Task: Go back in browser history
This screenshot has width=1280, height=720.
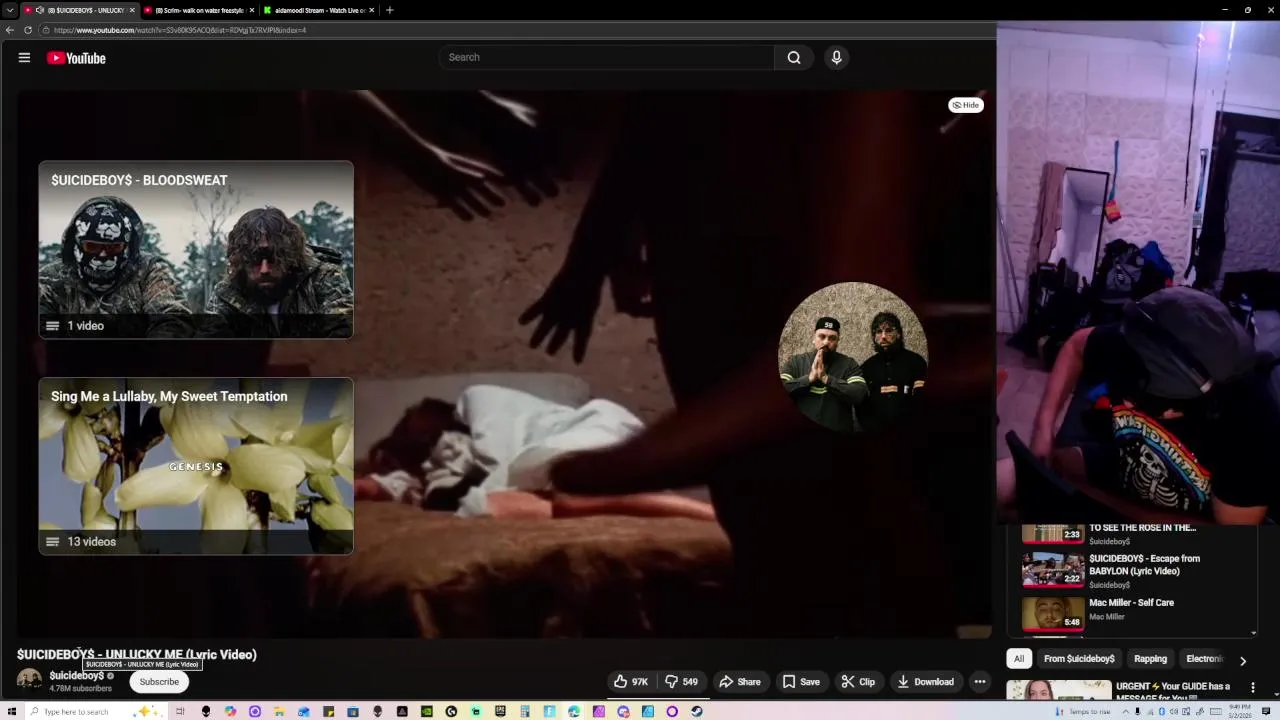Action: 10,30
